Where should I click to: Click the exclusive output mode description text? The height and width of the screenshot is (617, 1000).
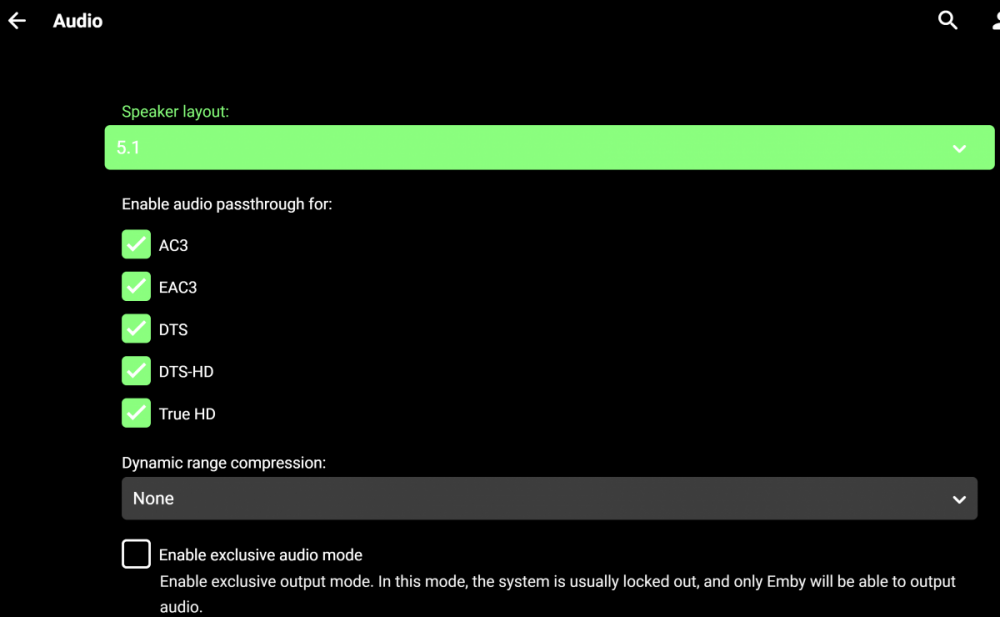tap(556, 581)
